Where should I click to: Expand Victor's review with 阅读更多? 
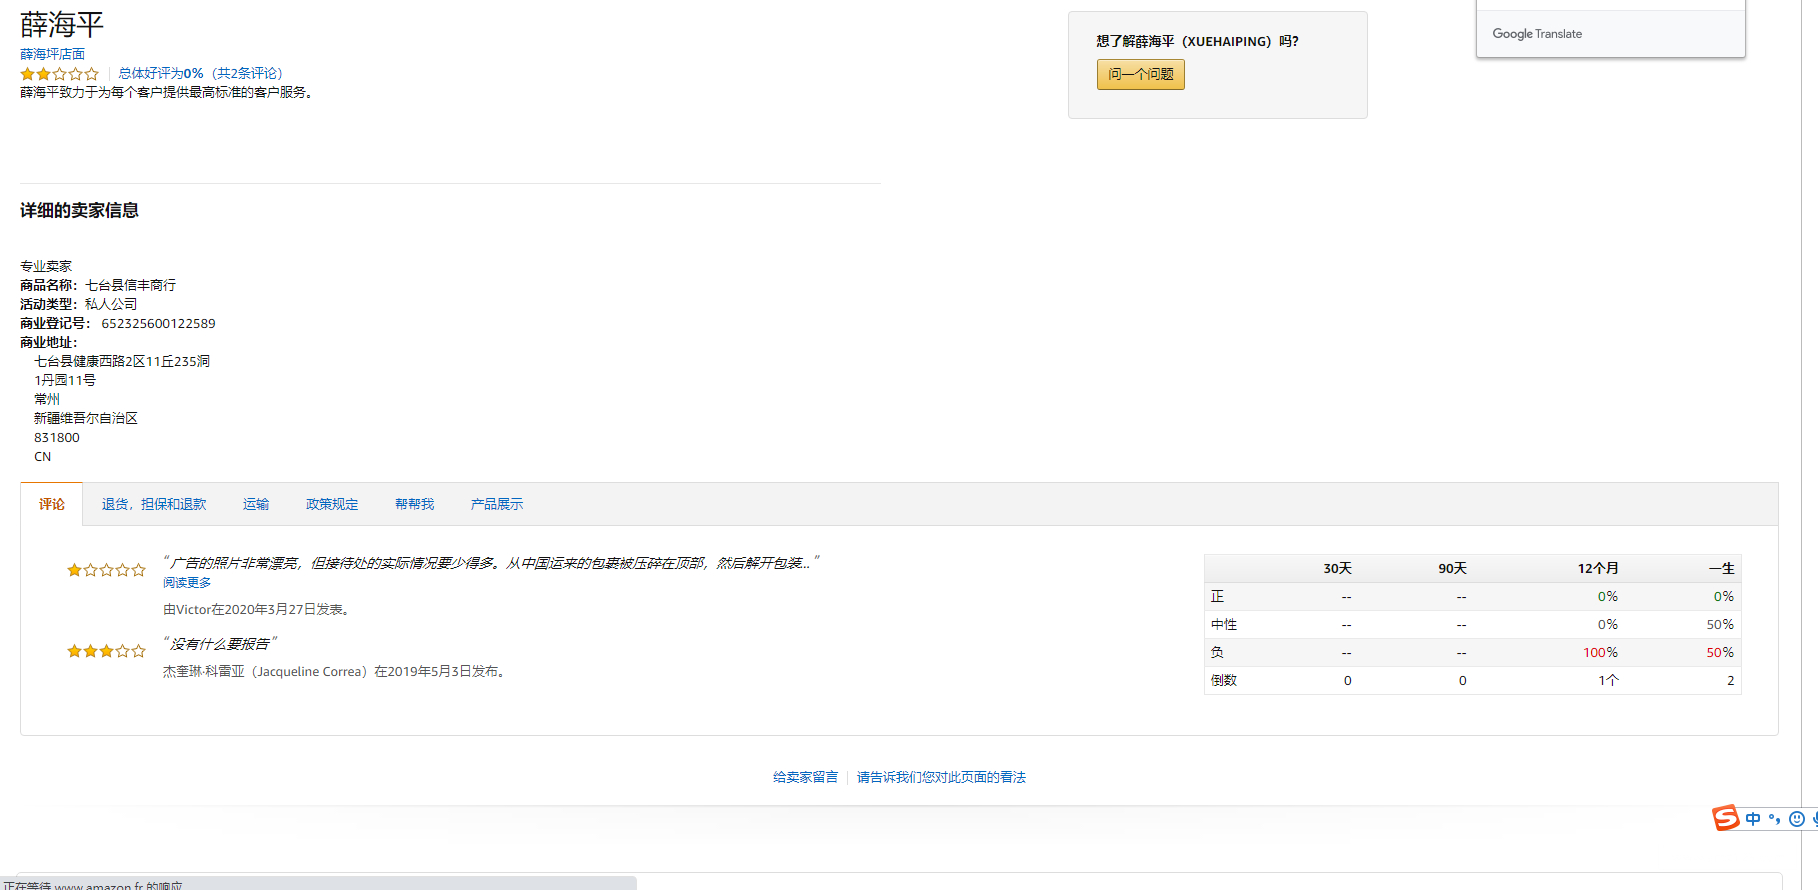click(187, 582)
